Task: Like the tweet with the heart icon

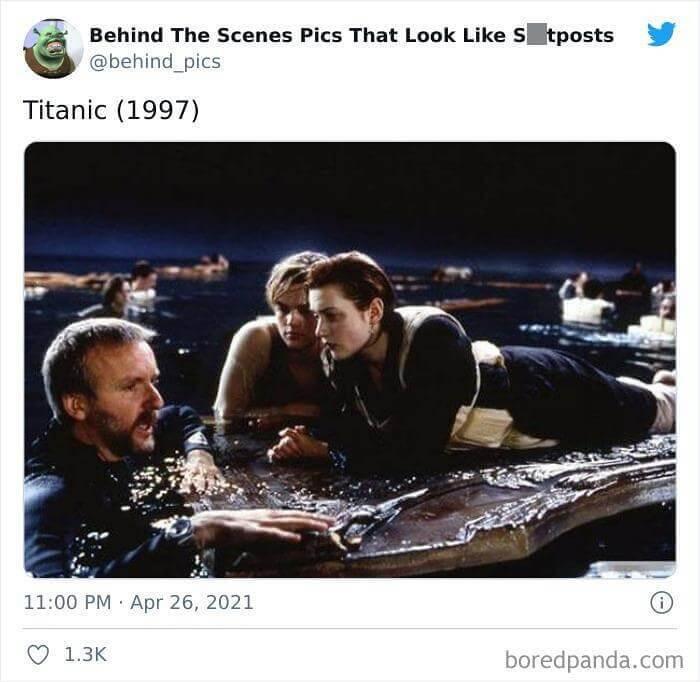Action: point(38,655)
